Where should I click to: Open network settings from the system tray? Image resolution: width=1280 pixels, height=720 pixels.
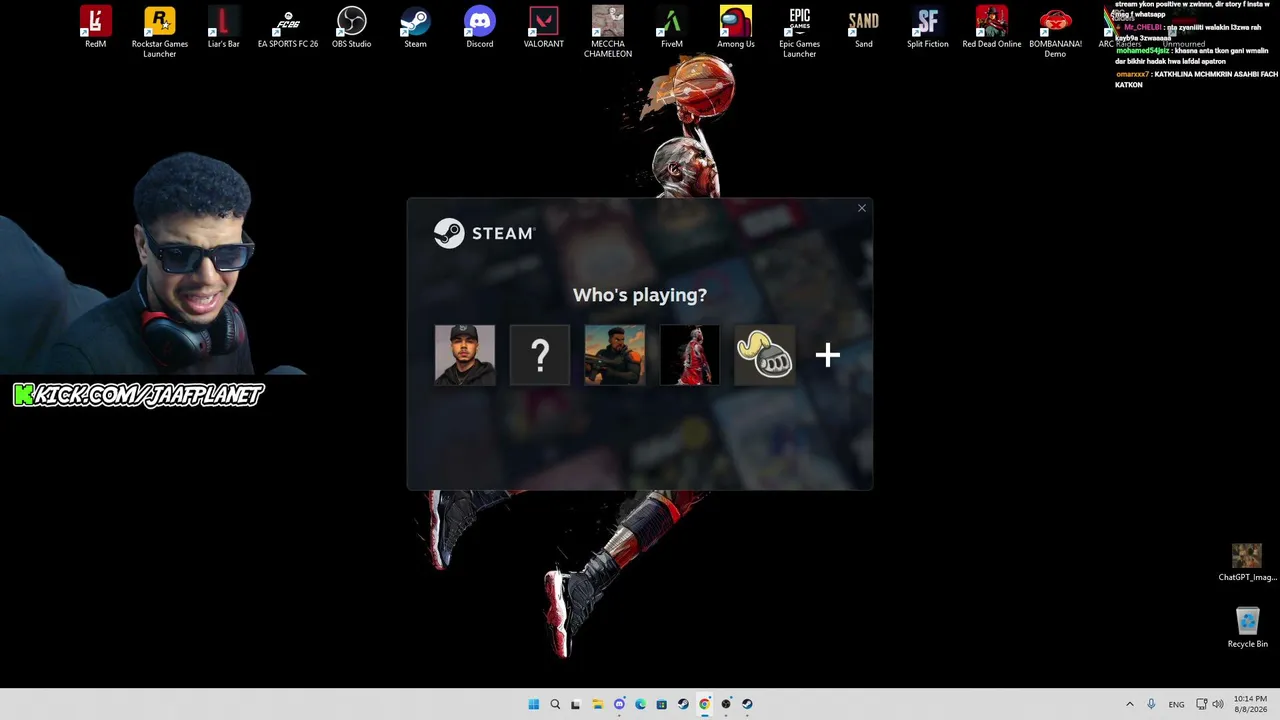(1201, 704)
